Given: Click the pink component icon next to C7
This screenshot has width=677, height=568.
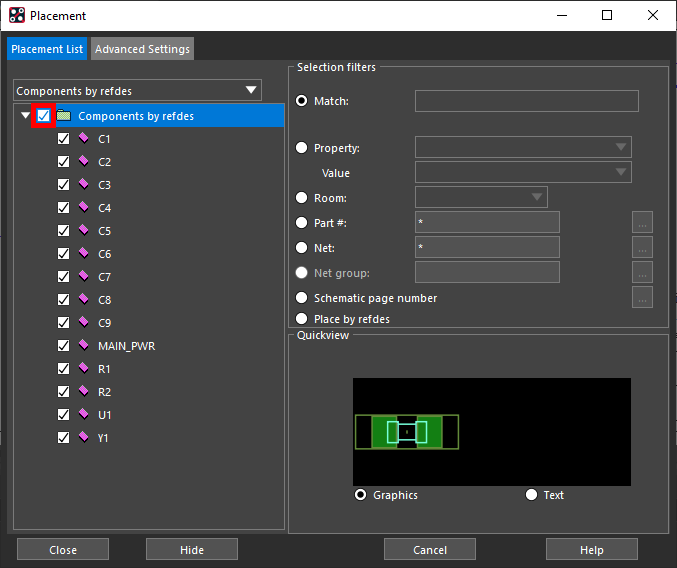Looking at the screenshot, I should pos(83,276).
